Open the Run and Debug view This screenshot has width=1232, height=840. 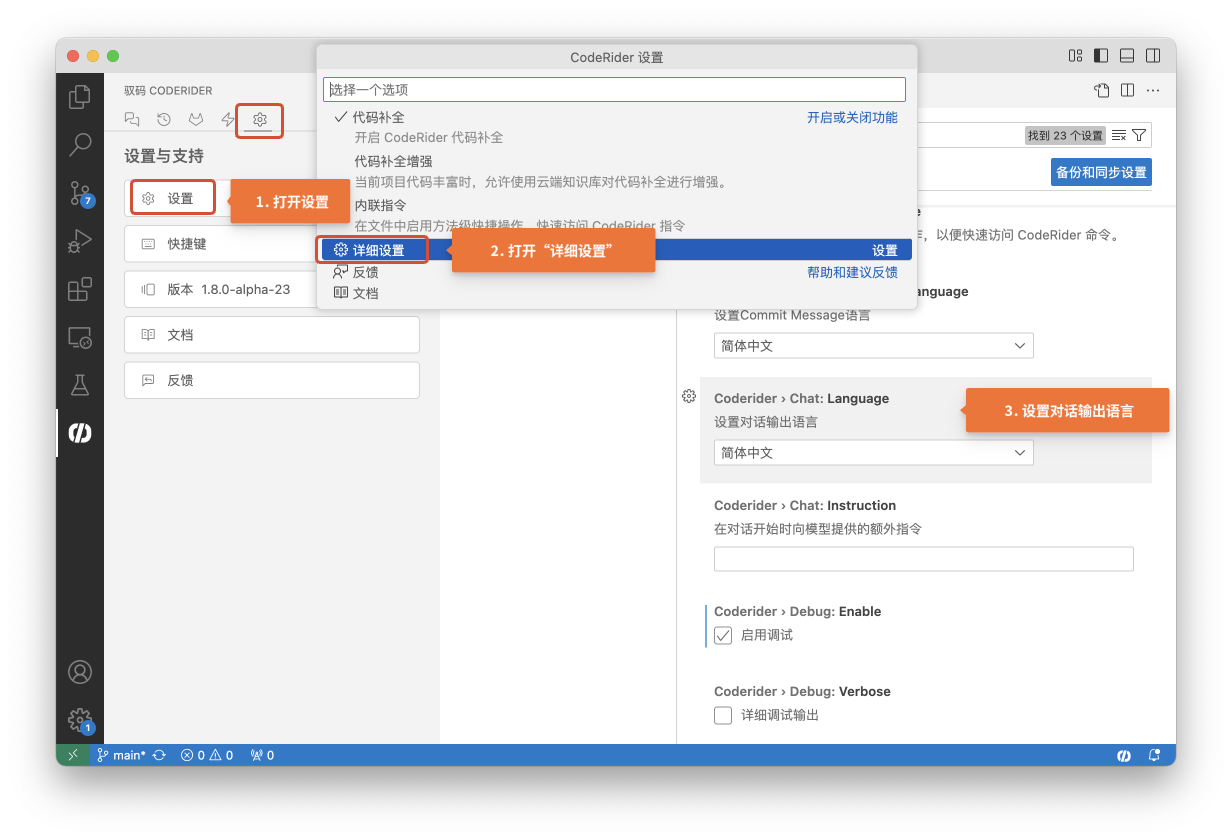(79, 241)
